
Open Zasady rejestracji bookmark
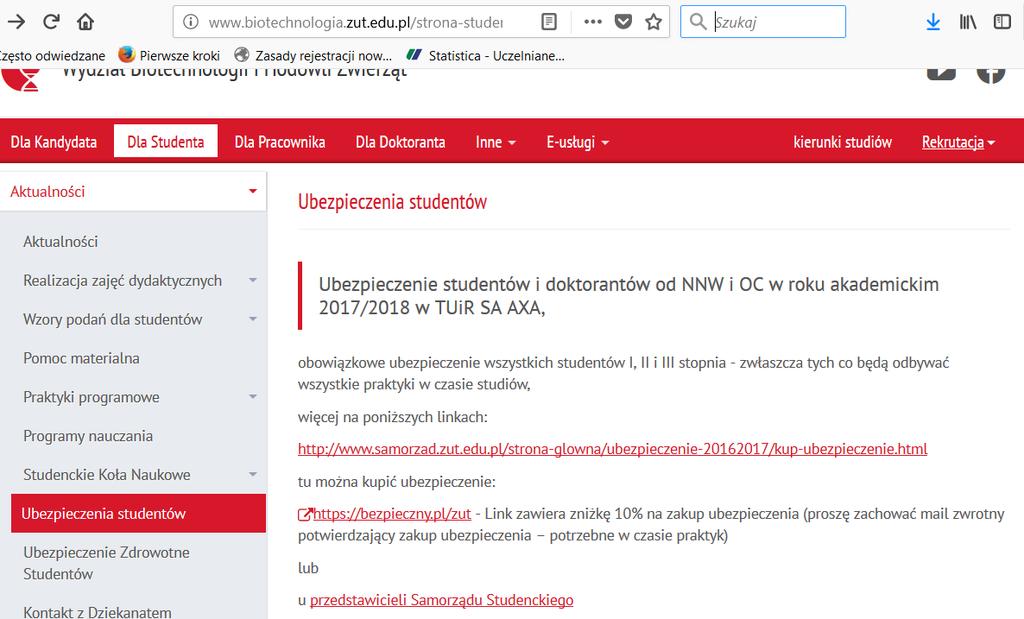click(x=313, y=56)
